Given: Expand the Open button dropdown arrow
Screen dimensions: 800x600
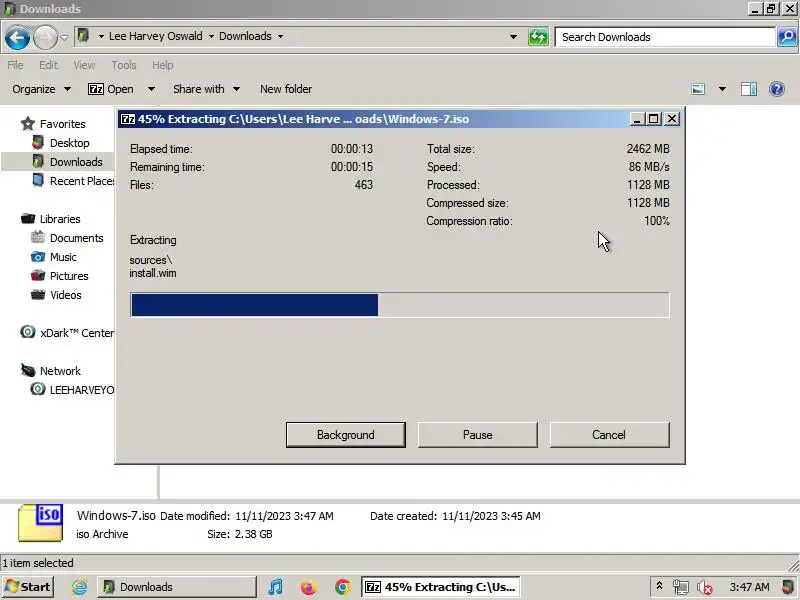Looking at the screenshot, I should 152,89.
